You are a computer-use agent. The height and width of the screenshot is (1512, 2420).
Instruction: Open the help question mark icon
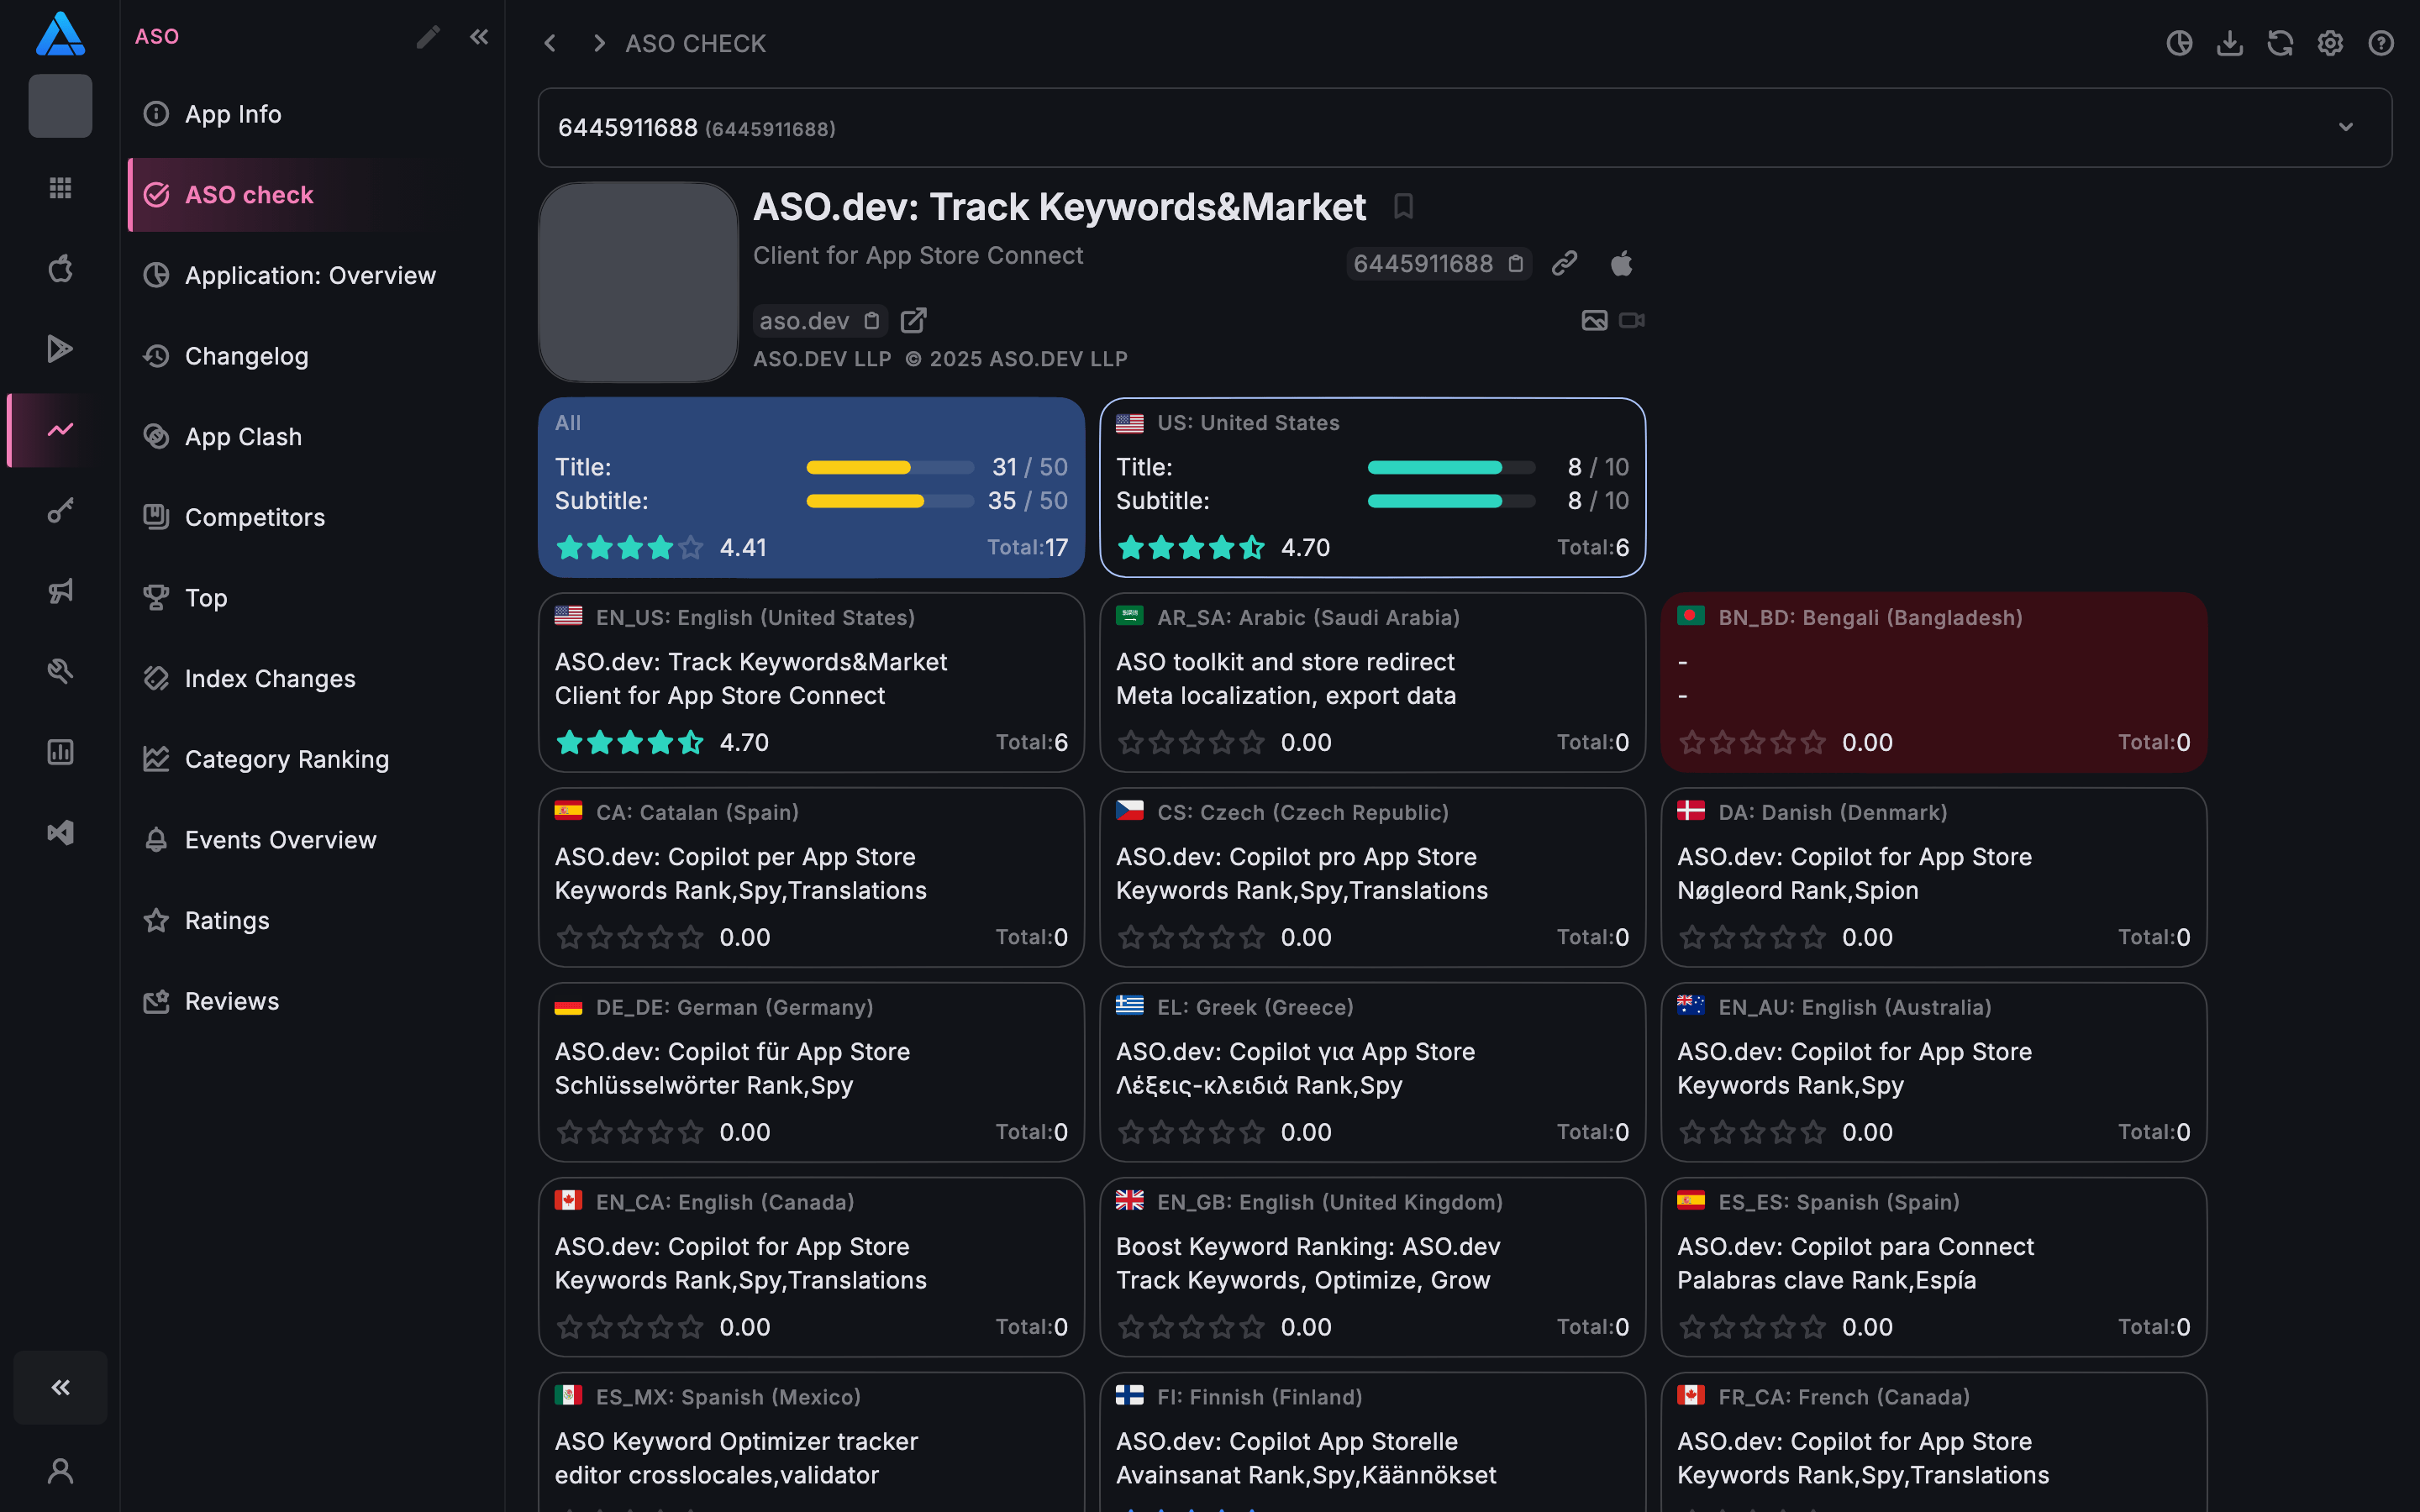(x=2381, y=43)
